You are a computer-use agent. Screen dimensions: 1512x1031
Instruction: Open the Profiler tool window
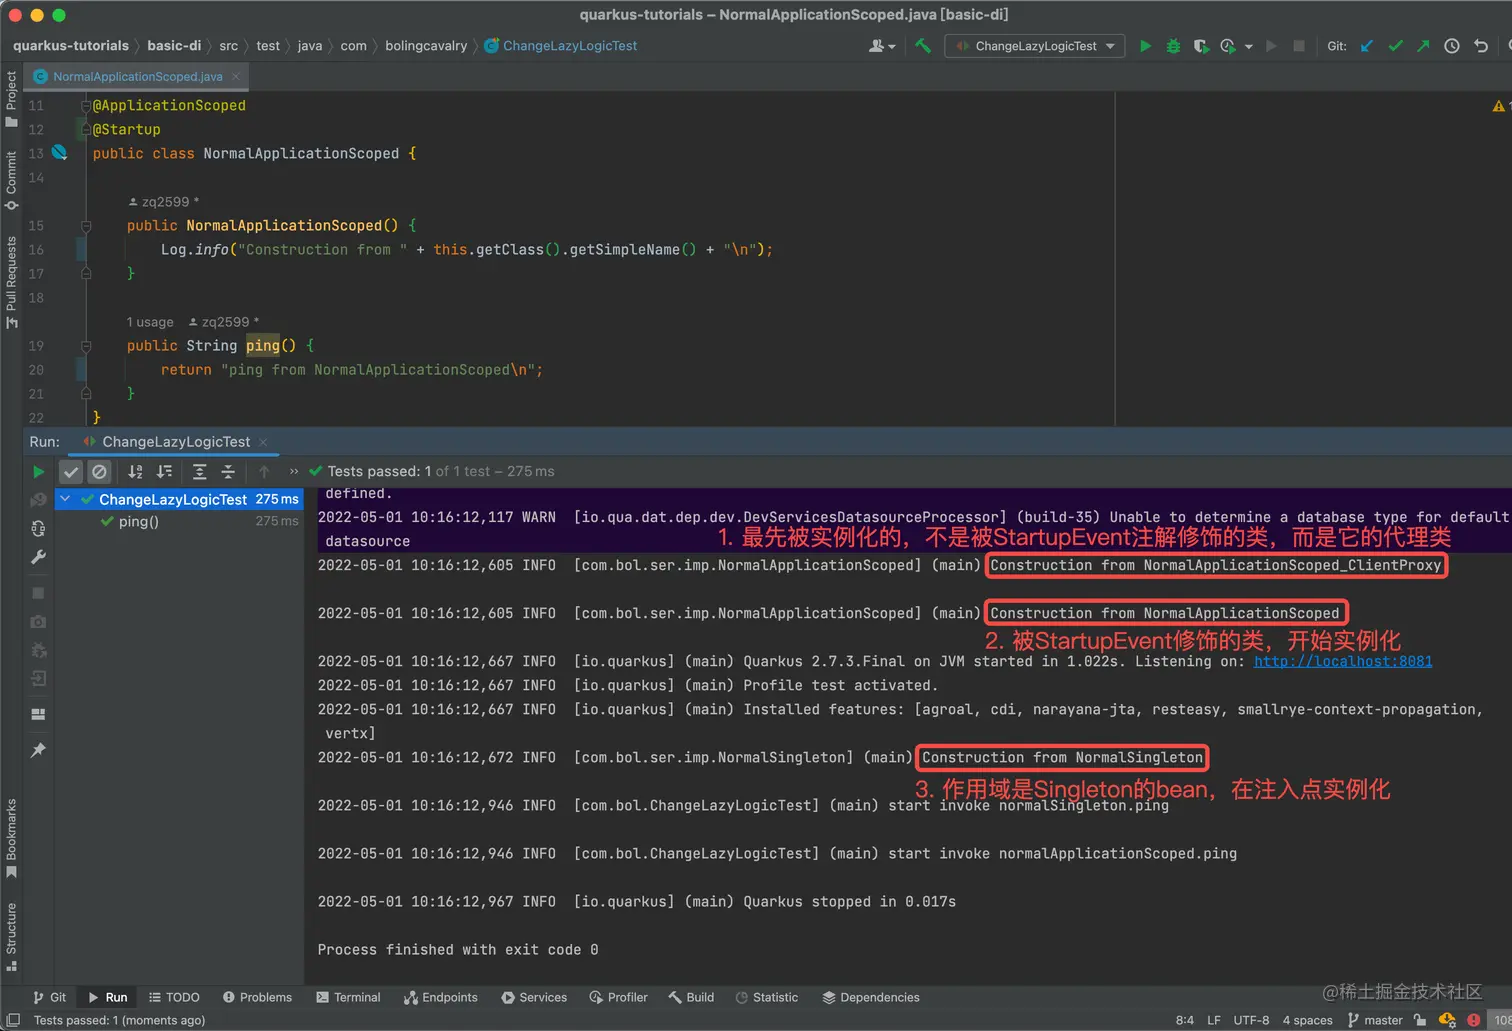coord(618,998)
